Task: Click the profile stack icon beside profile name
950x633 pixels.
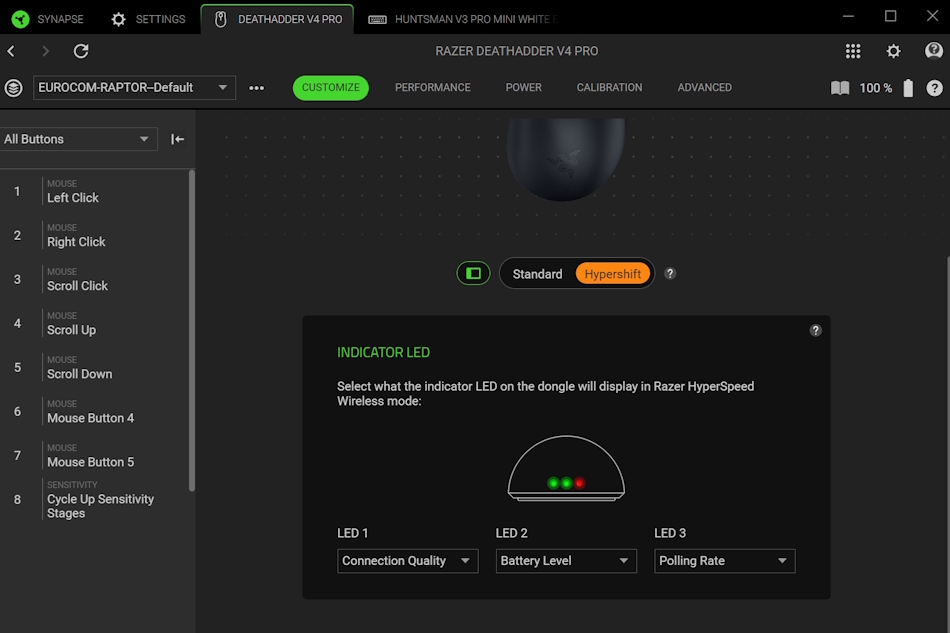Action: point(13,88)
